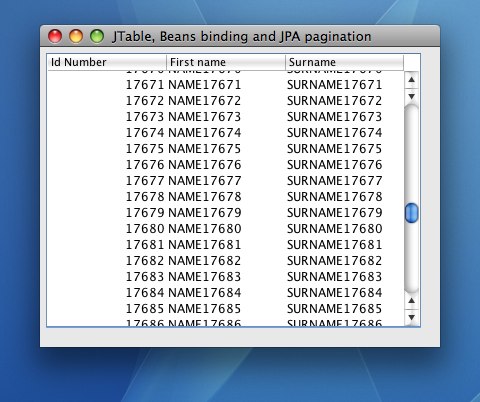Viewport: 480px width, 402px height.
Task: Pick the cell SURNAME17673
Action: click(x=345, y=117)
